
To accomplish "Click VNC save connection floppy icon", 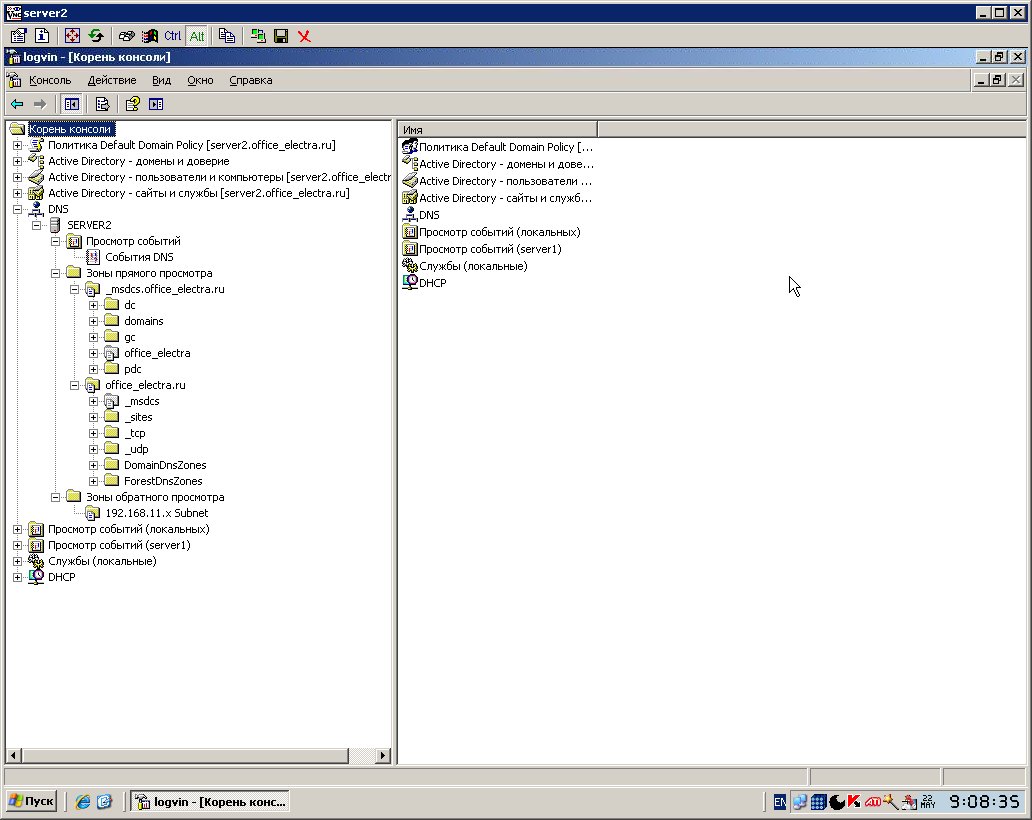I will (x=281, y=36).
